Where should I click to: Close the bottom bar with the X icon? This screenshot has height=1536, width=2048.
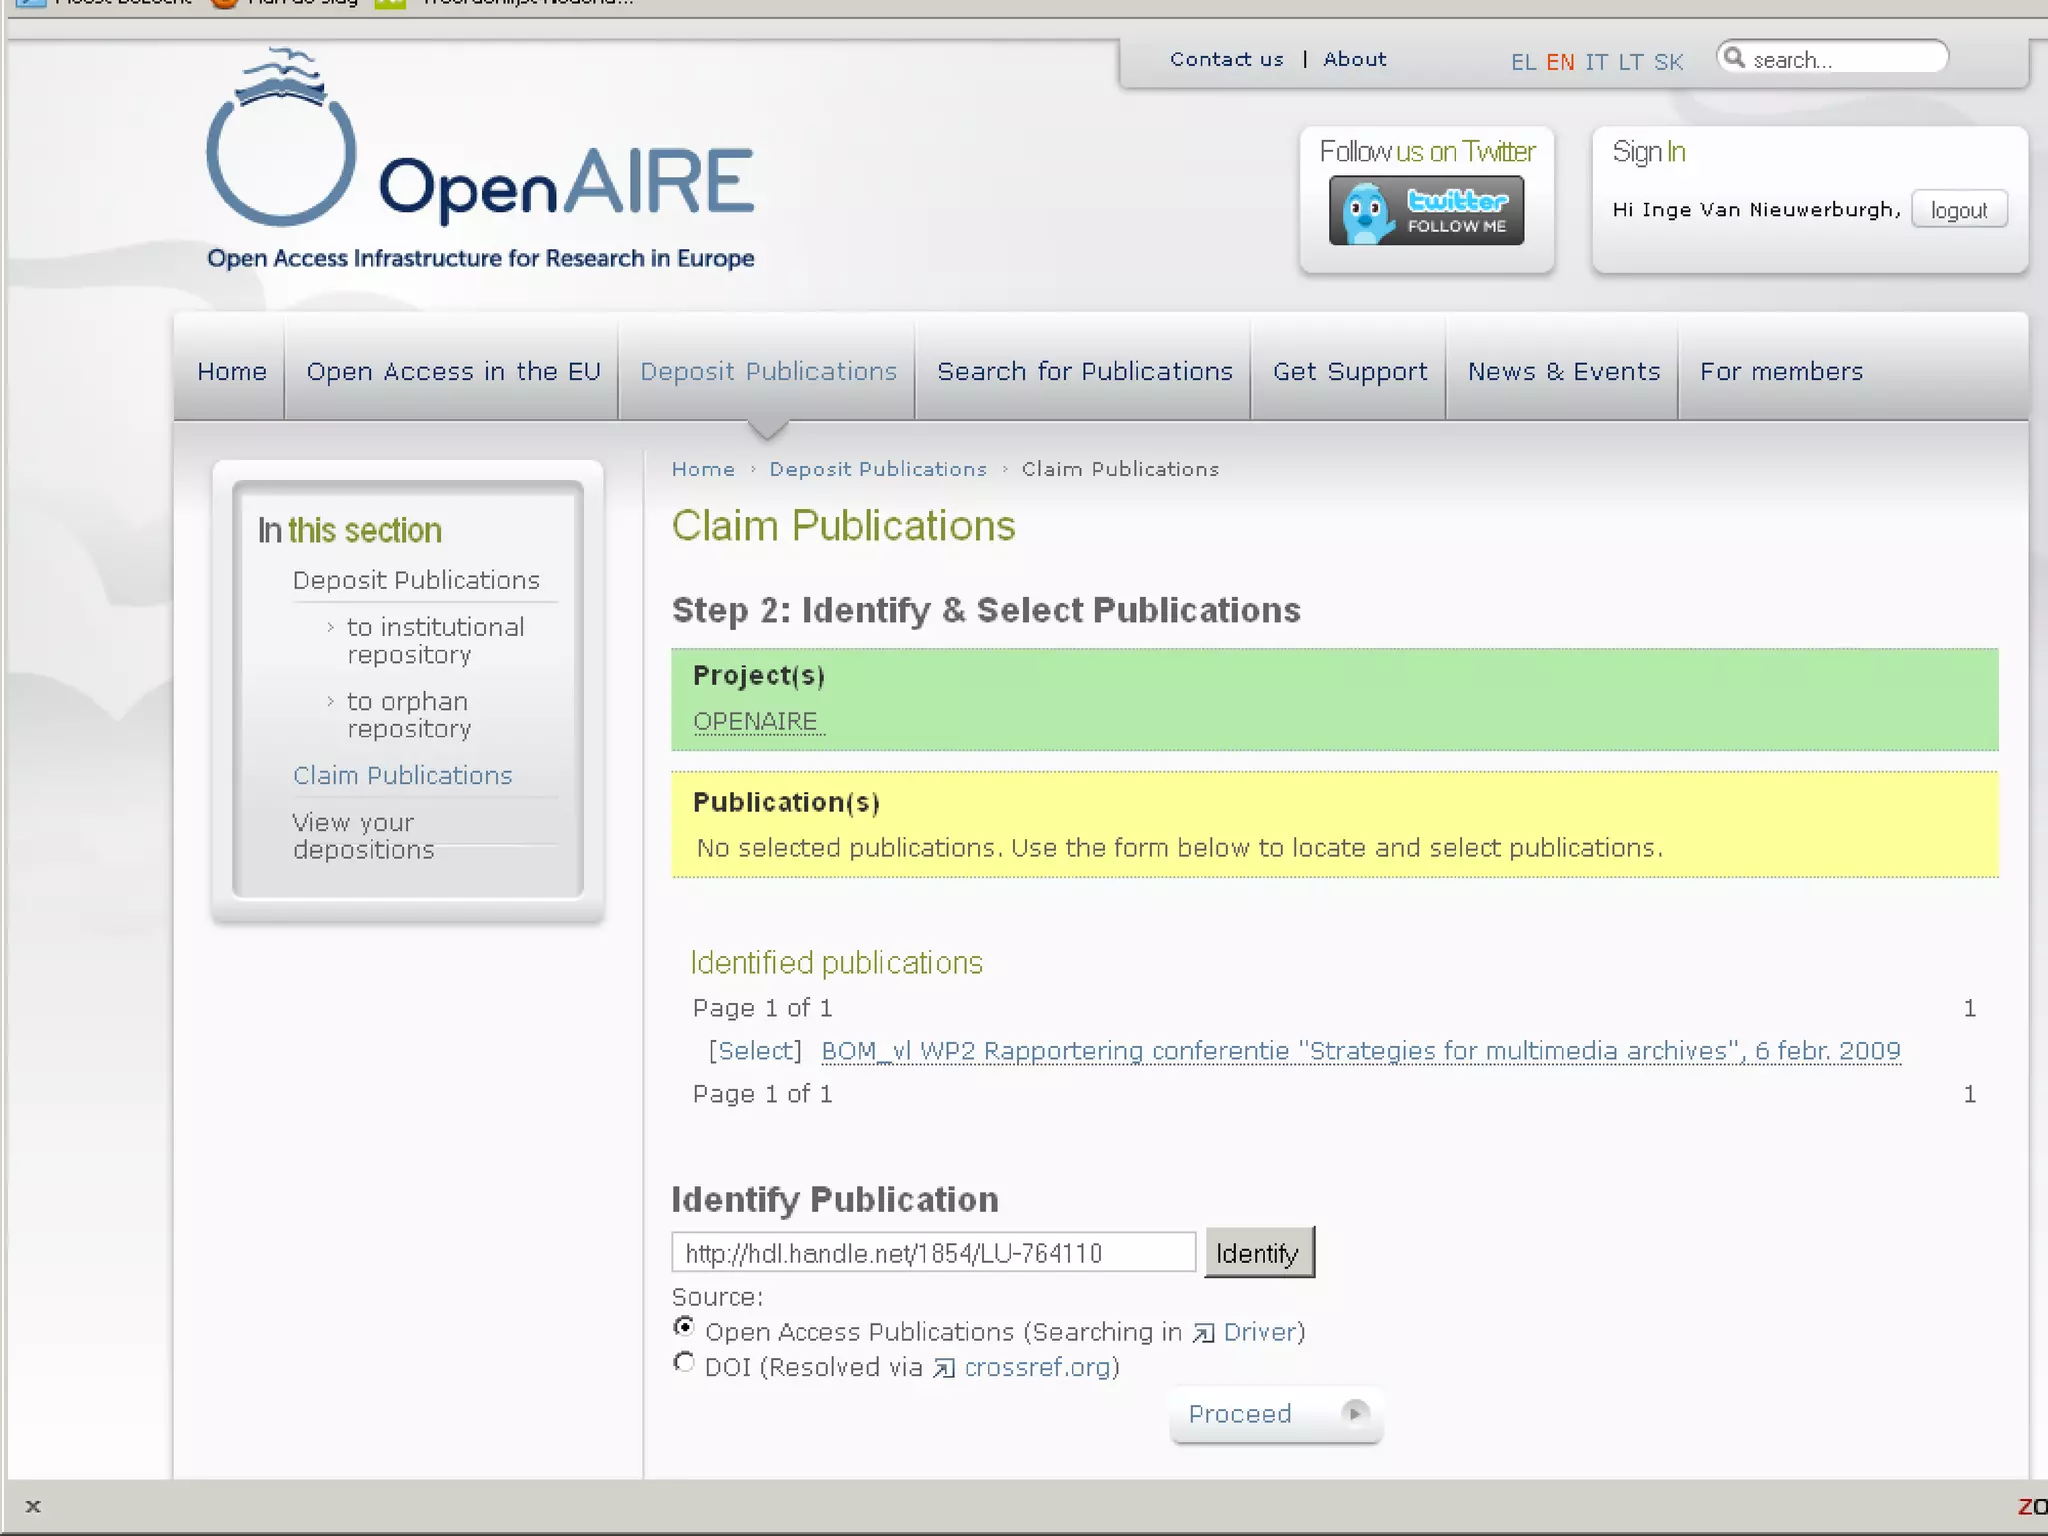point(33,1506)
